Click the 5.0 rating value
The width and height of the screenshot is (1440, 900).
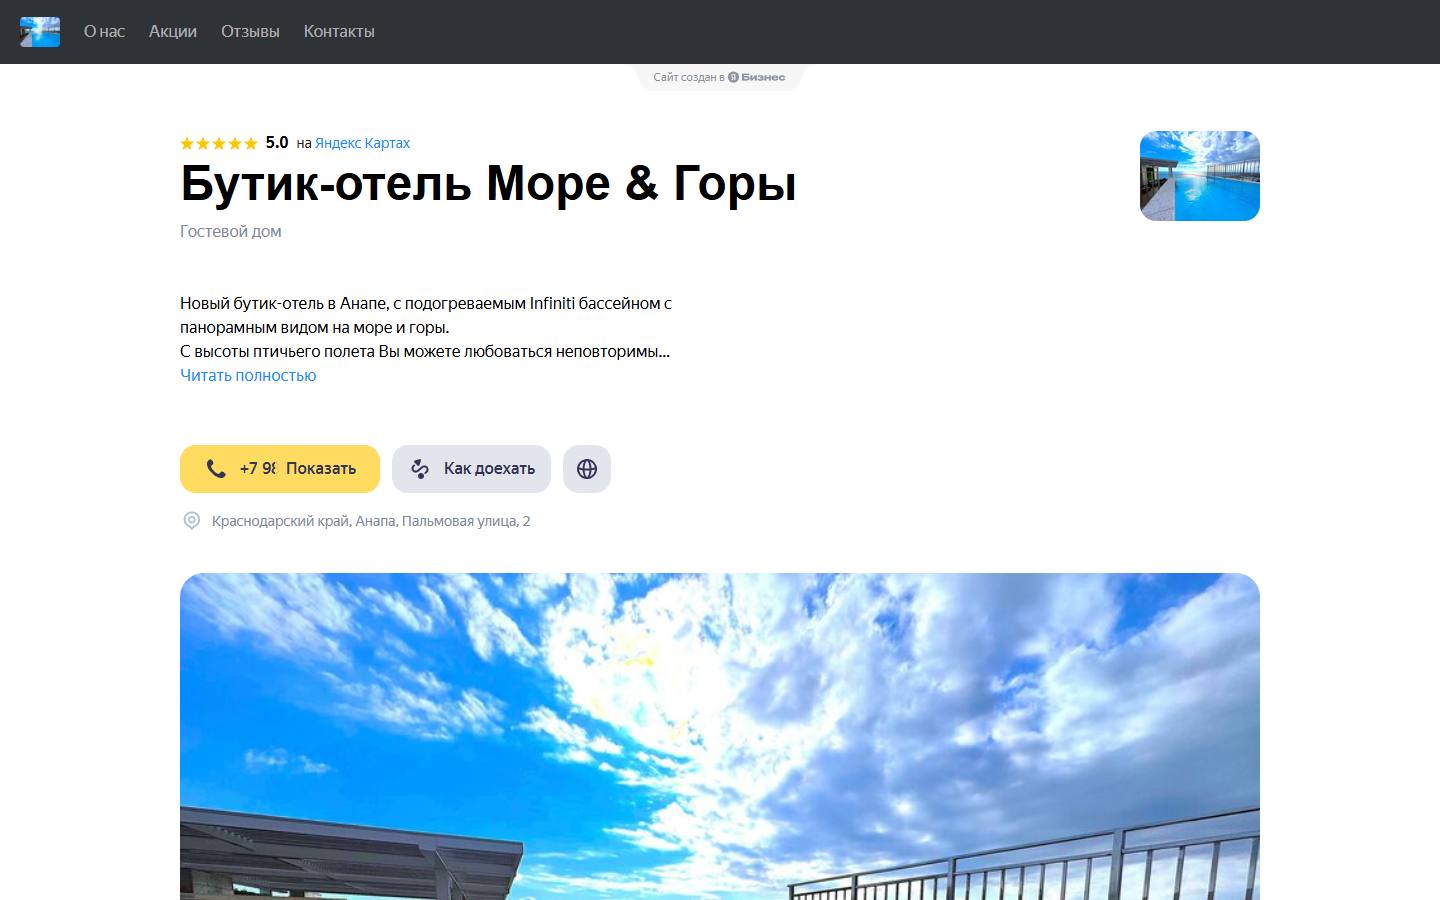coord(277,143)
